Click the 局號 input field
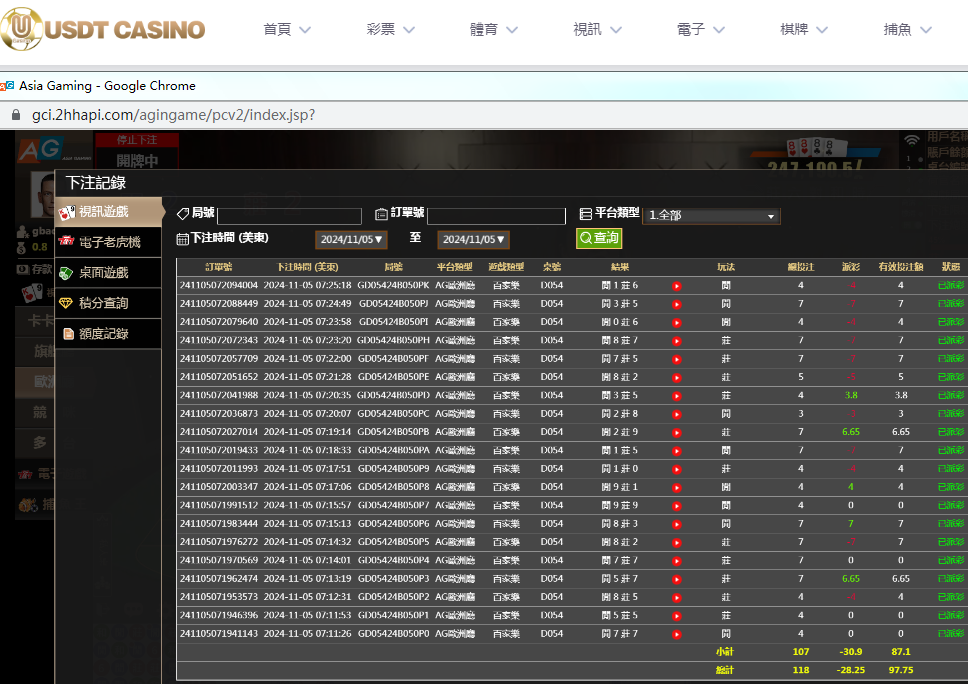The image size is (968, 684). click(x=289, y=216)
